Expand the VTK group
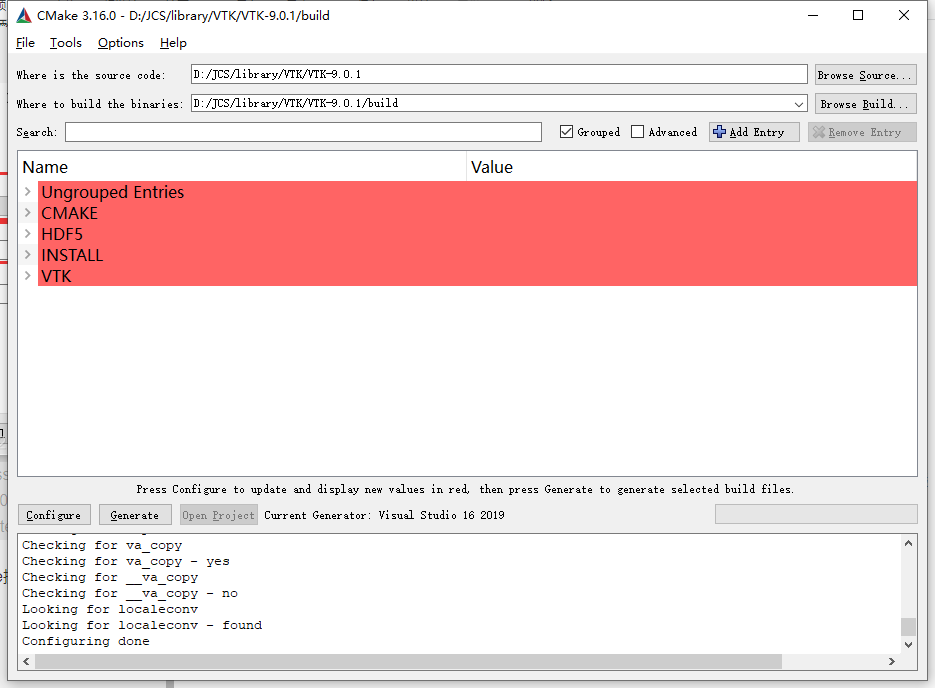The height and width of the screenshot is (688, 935). (27, 276)
